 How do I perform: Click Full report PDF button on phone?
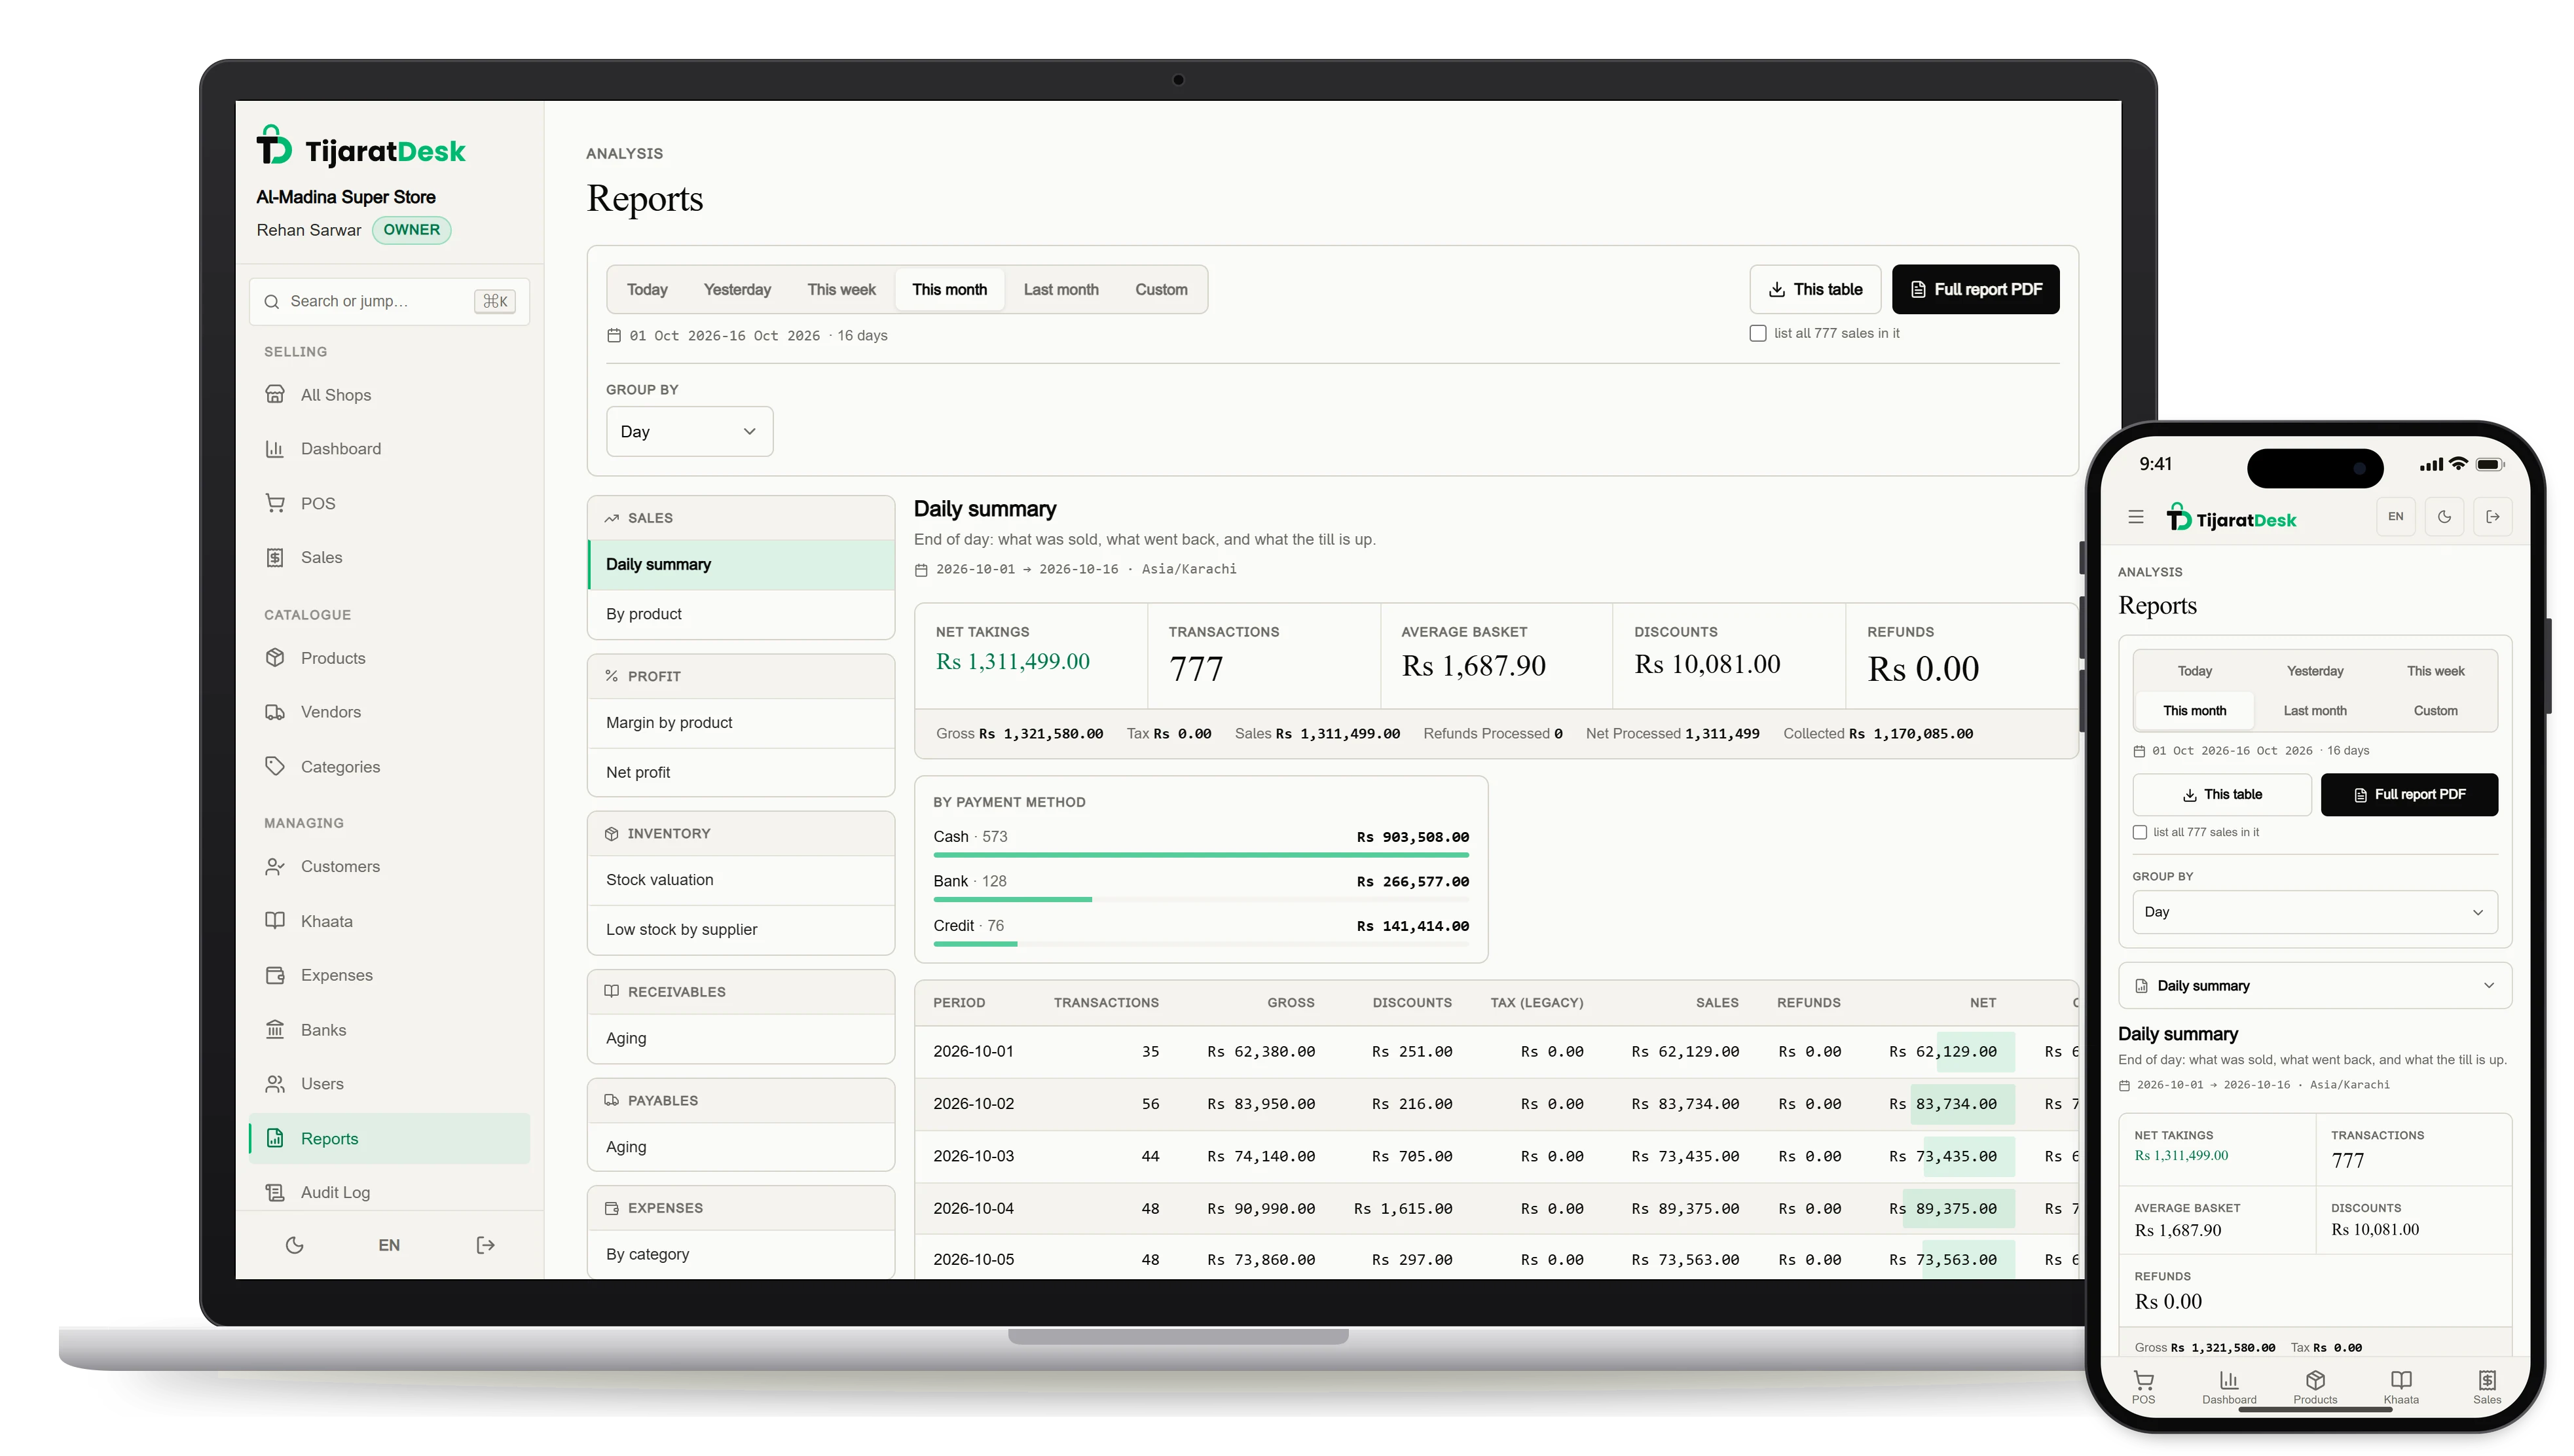pos(2409,795)
